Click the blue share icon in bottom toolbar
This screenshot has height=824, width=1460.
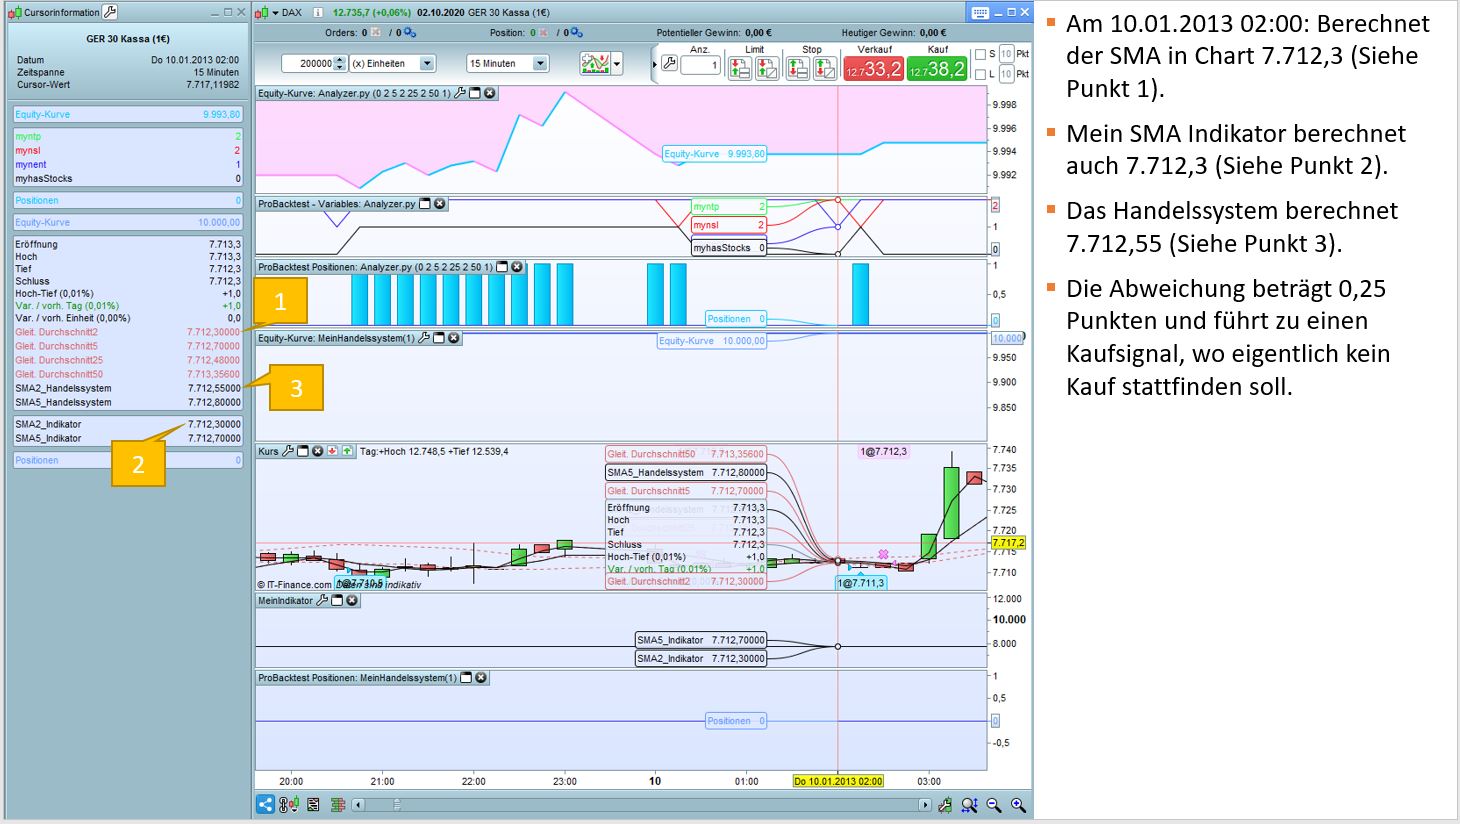pos(265,804)
